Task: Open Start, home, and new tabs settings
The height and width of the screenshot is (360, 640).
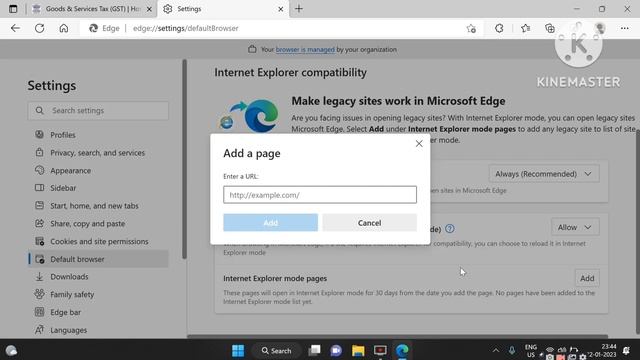Action: coord(98,206)
